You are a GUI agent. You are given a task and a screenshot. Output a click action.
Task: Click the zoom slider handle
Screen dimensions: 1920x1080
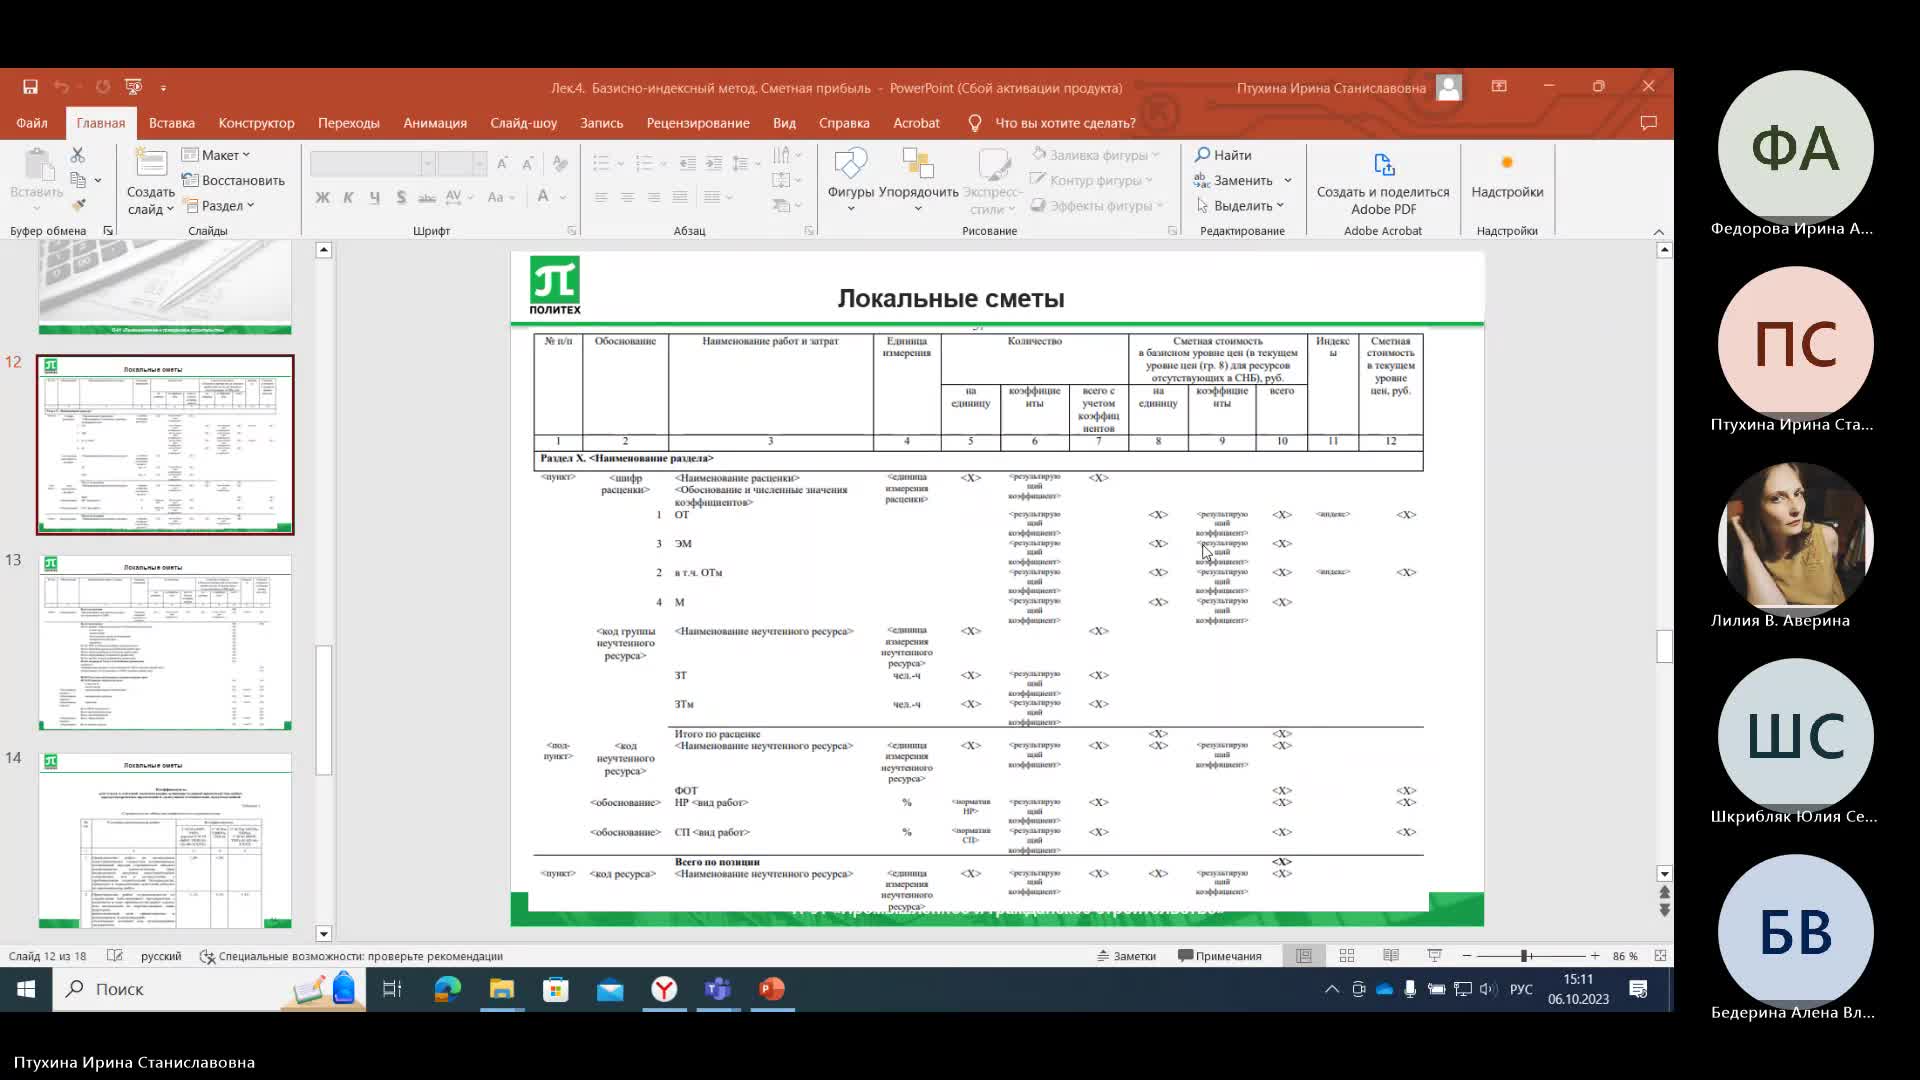[1524, 956]
